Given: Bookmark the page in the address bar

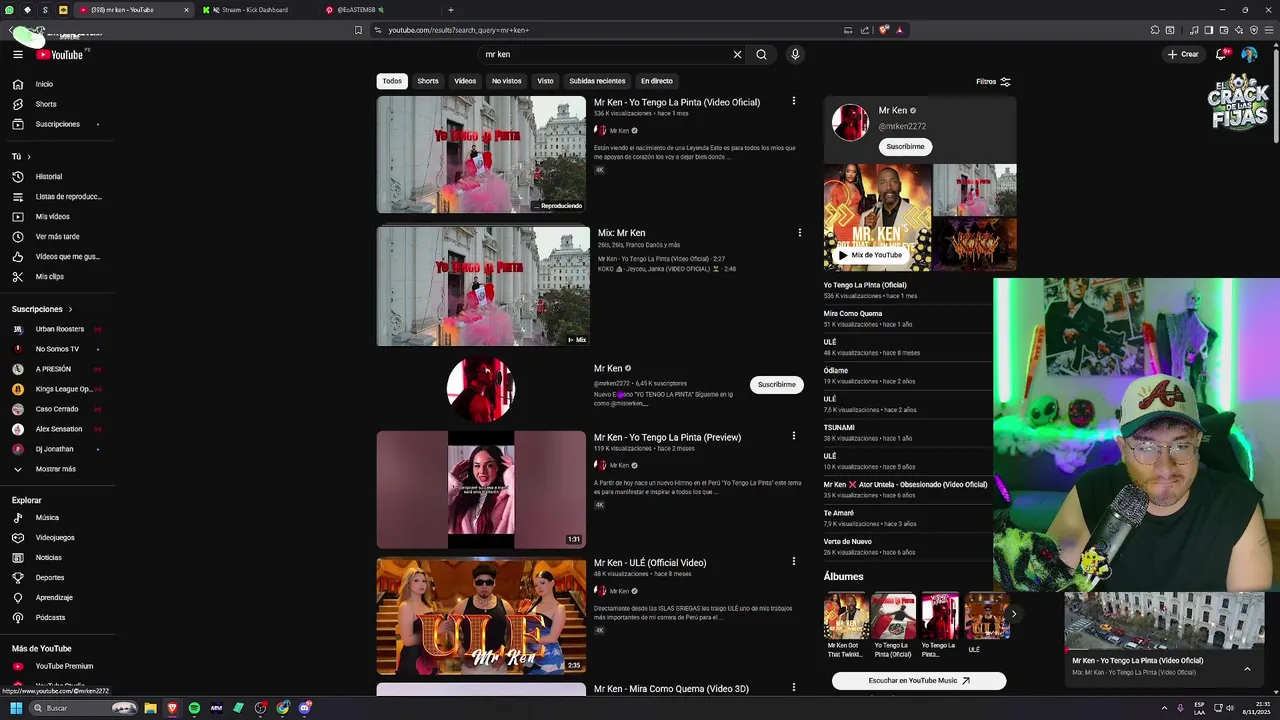Looking at the screenshot, I should (358, 30).
